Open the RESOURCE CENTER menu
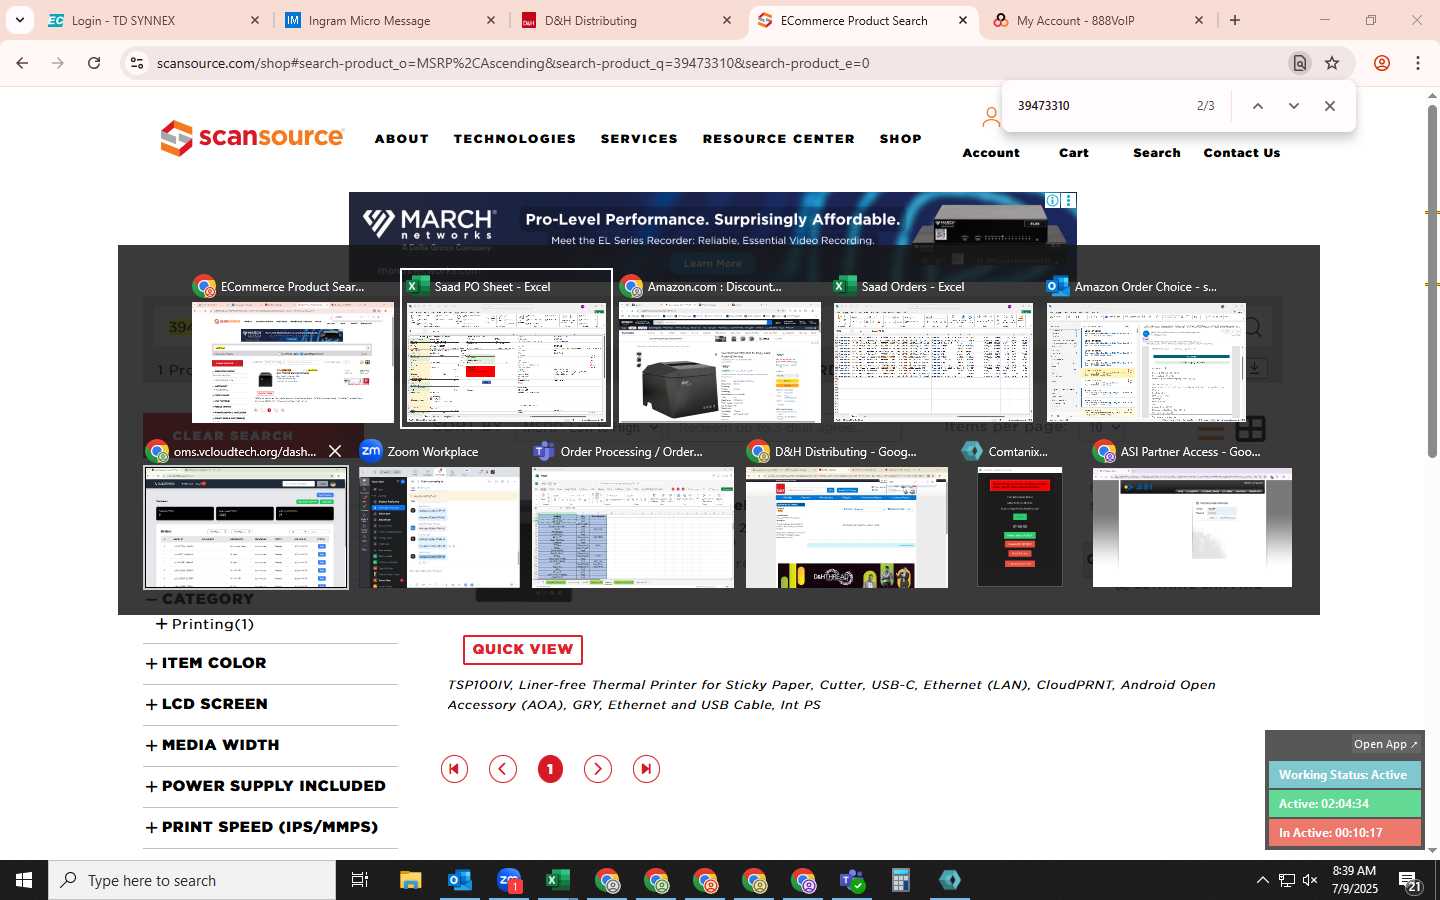The width and height of the screenshot is (1440, 900). [779, 139]
